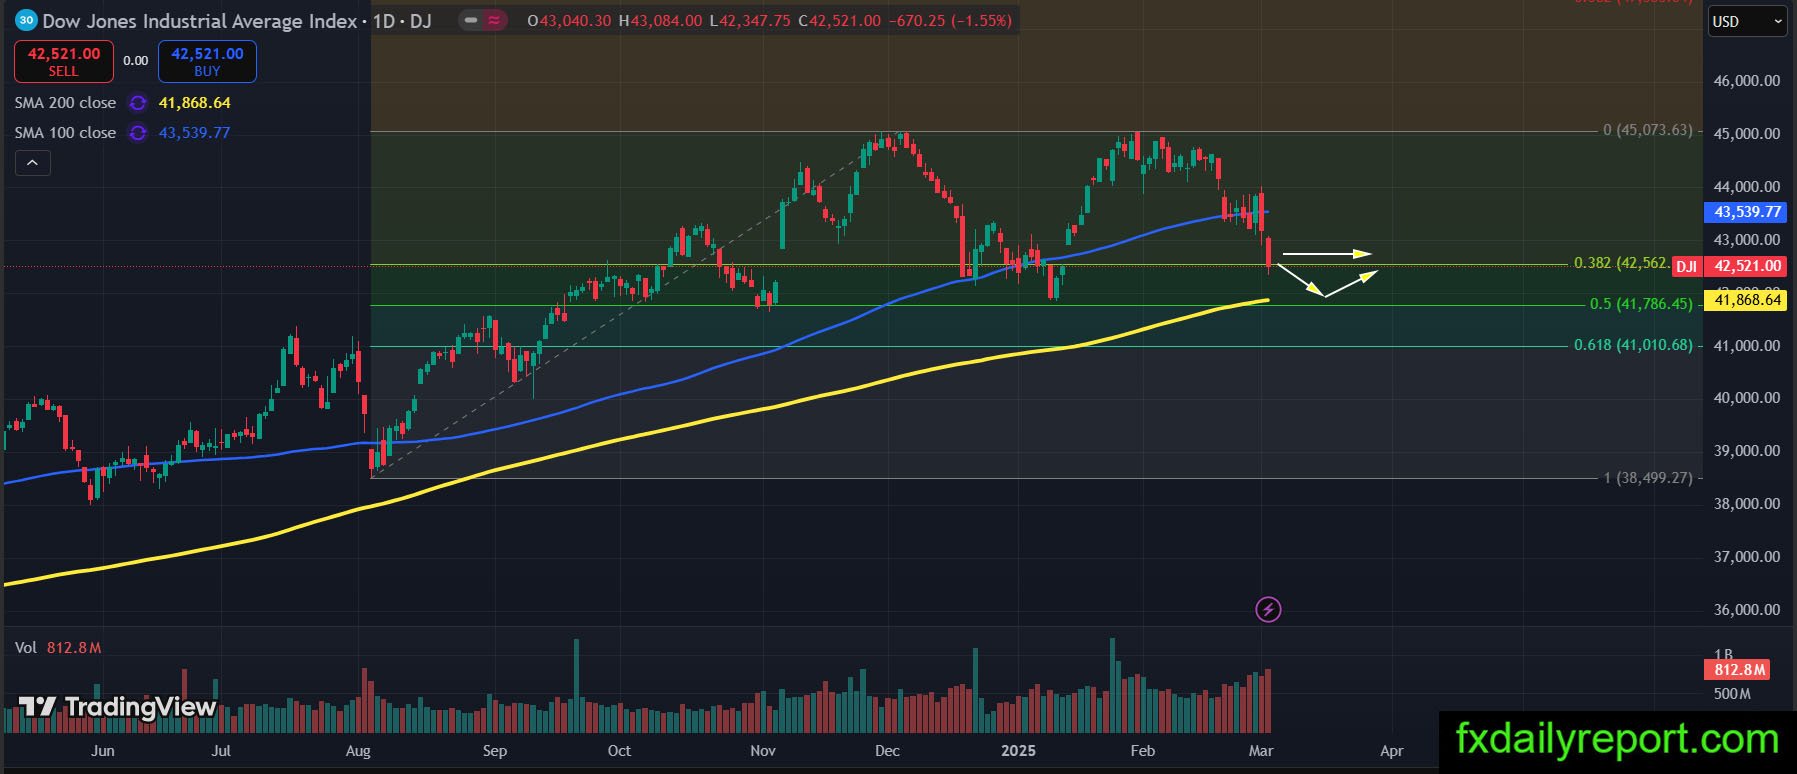Click the 44,000.00 price axis label

pos(1747,187)
